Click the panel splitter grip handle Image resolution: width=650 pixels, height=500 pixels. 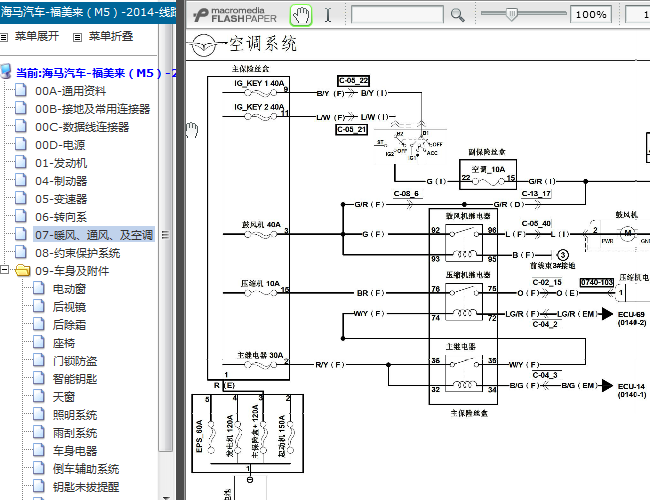coord(165,235)
